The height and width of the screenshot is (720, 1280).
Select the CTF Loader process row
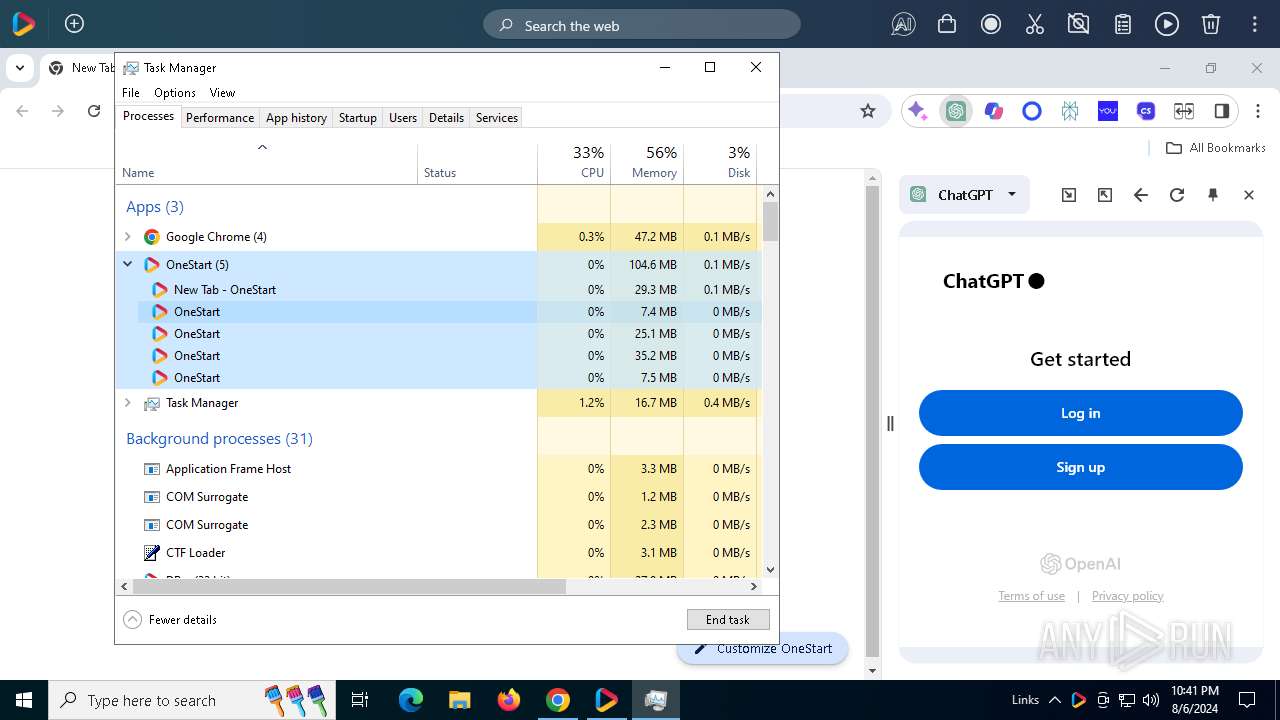pyautogui.click(x=438, y=553)
